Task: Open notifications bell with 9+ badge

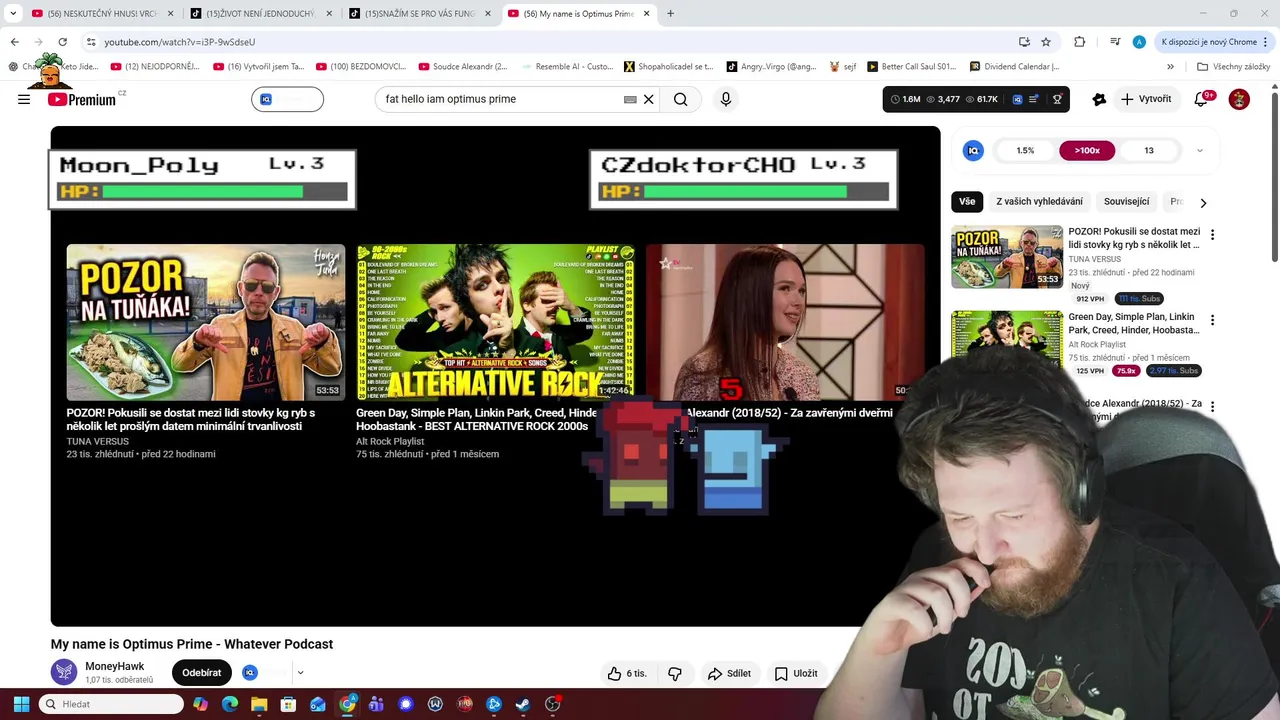Action: point(1202,99)
